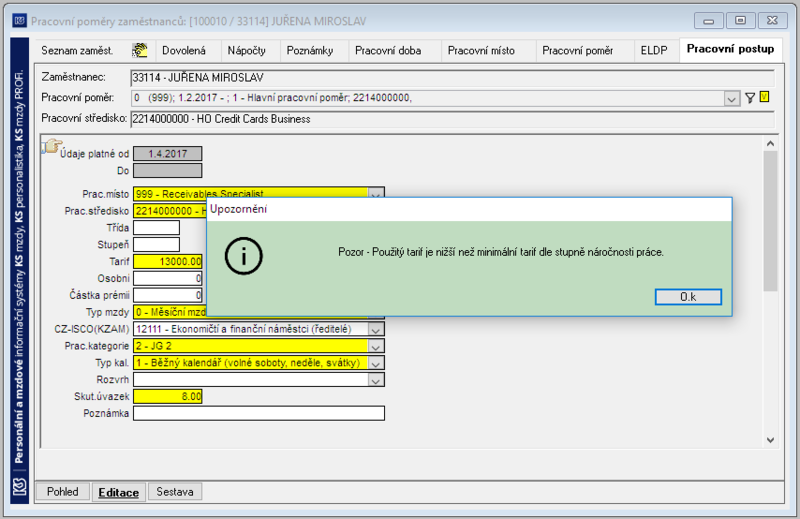Image resolution: width=800 pixels, height=519 pixels.
Task: Click the Skut.úvazek field showing 8.00
Action: point(168,396)
